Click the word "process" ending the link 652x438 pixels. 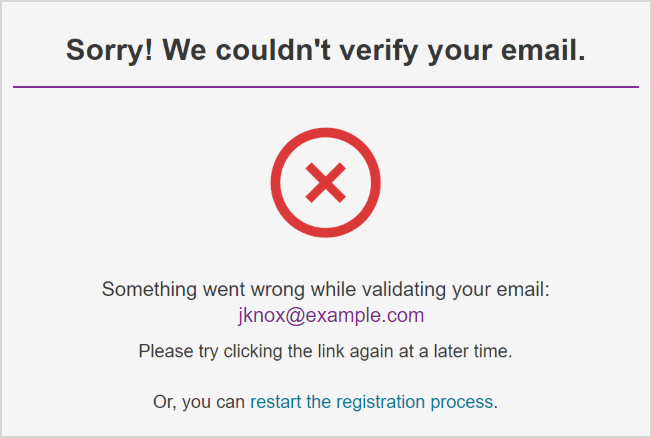pyautogui.click(x=463, y=402)
